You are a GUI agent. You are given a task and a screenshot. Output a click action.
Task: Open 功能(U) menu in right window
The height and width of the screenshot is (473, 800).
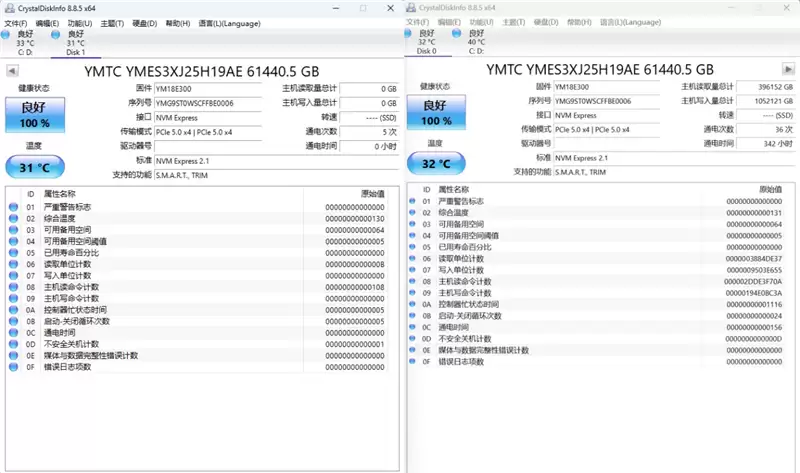coord(481,22)
